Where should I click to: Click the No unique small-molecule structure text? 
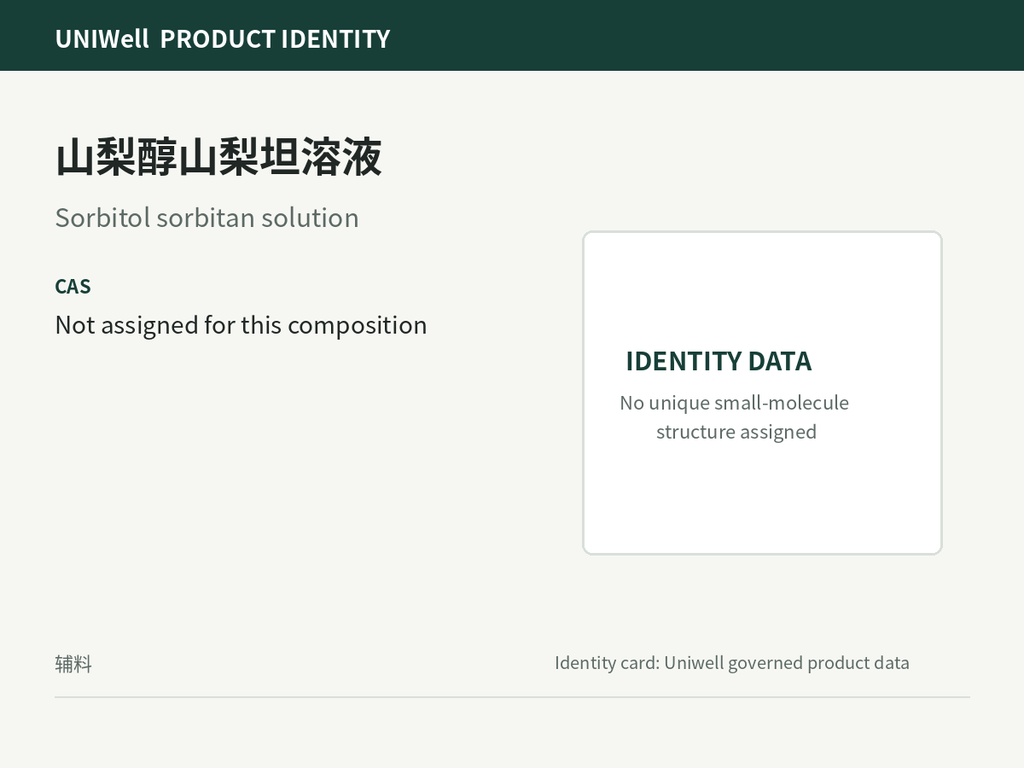(735, 417)
